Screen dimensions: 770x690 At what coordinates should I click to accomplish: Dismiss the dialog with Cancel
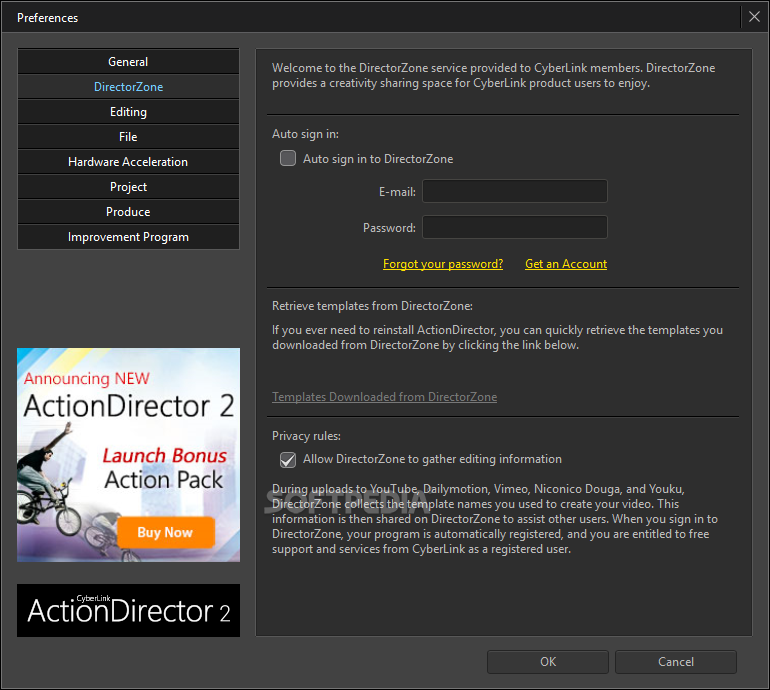(x=676, y=662)
